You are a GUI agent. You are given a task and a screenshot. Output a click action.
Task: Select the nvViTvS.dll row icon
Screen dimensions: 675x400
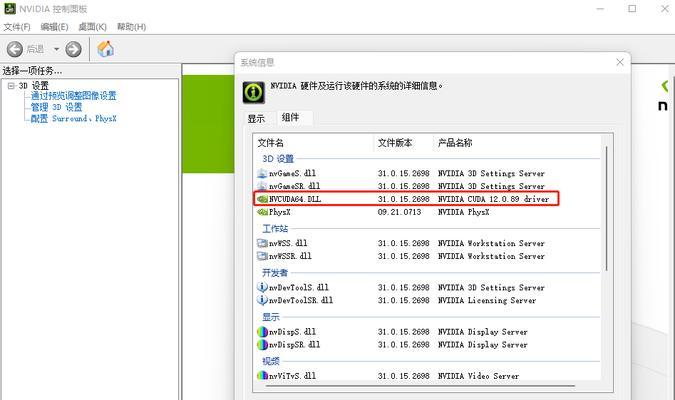262,376
